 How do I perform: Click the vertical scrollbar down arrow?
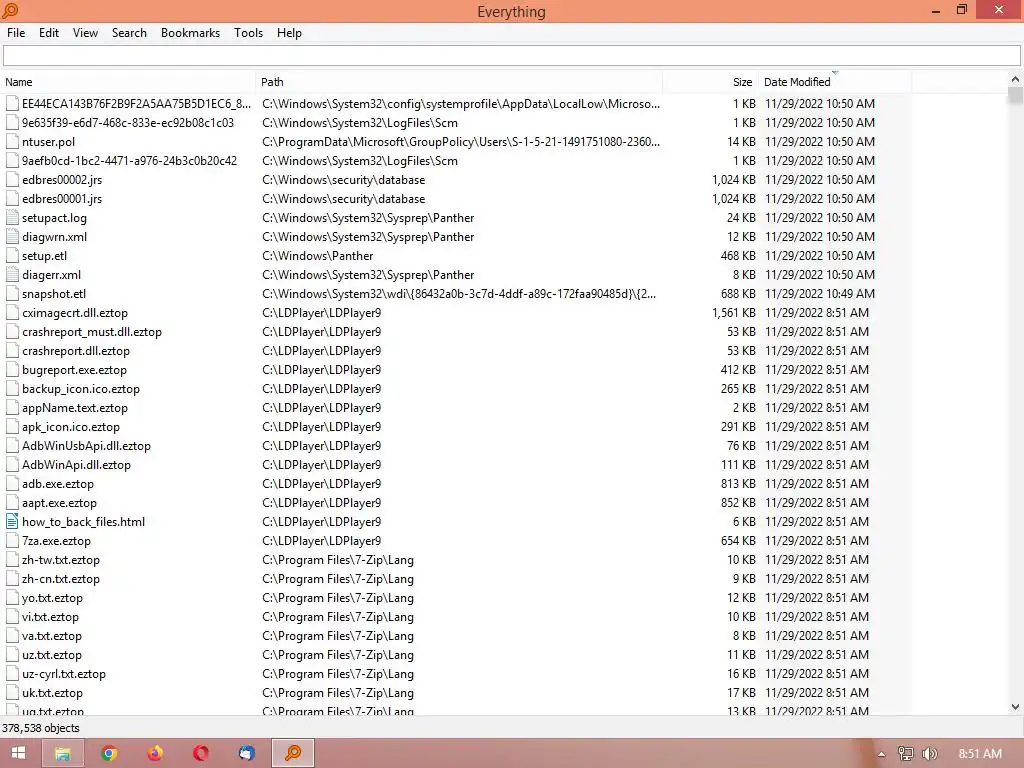[1015, 707]
